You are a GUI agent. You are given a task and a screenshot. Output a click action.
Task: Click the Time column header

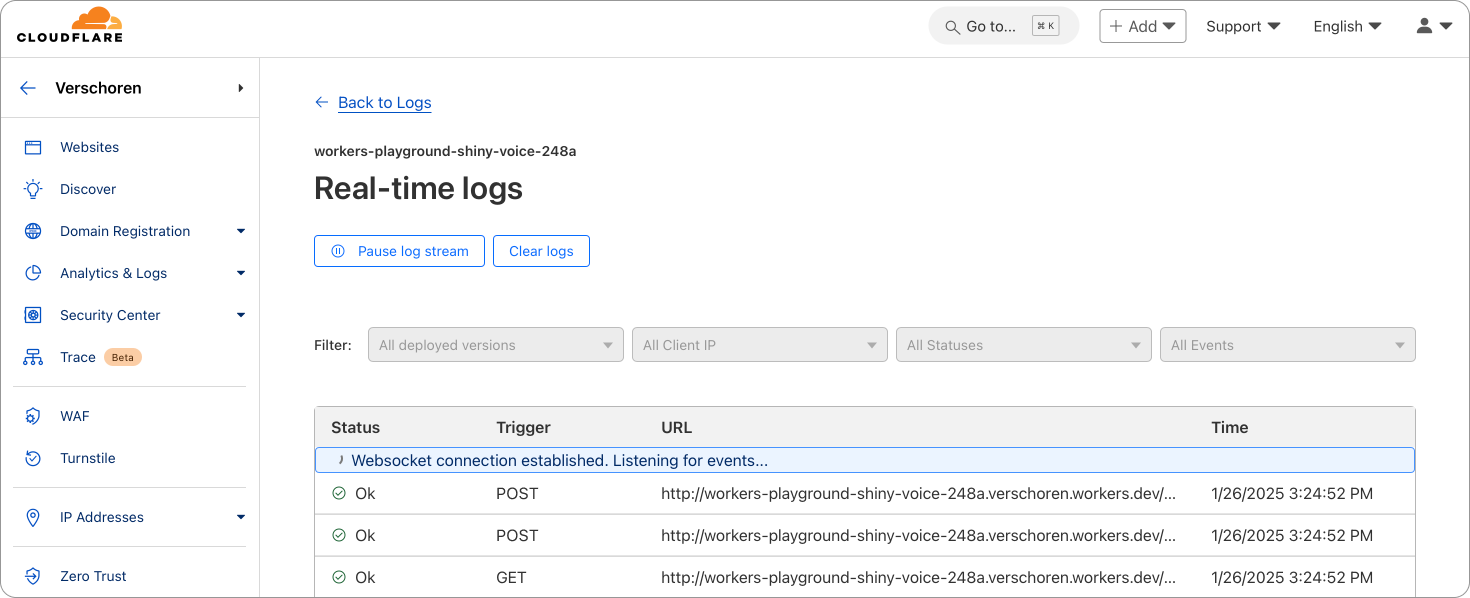click(x=1229, y=427)
